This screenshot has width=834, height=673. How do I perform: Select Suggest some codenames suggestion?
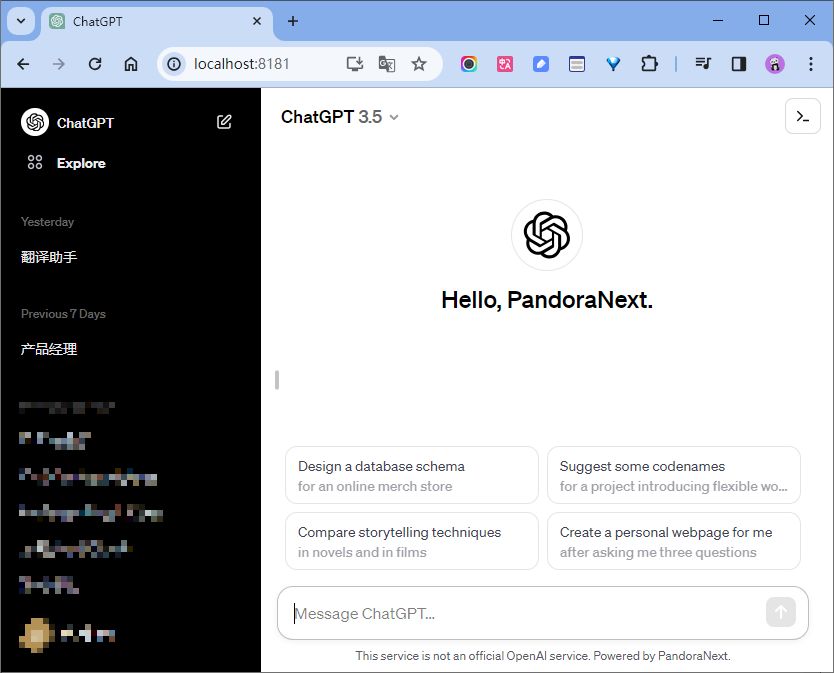673,475
